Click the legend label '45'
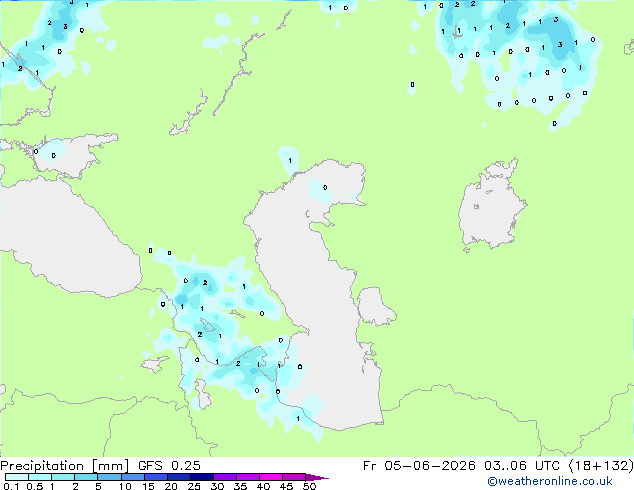Image resolution: width=634 pixels, height=490 pixels. 286,486
